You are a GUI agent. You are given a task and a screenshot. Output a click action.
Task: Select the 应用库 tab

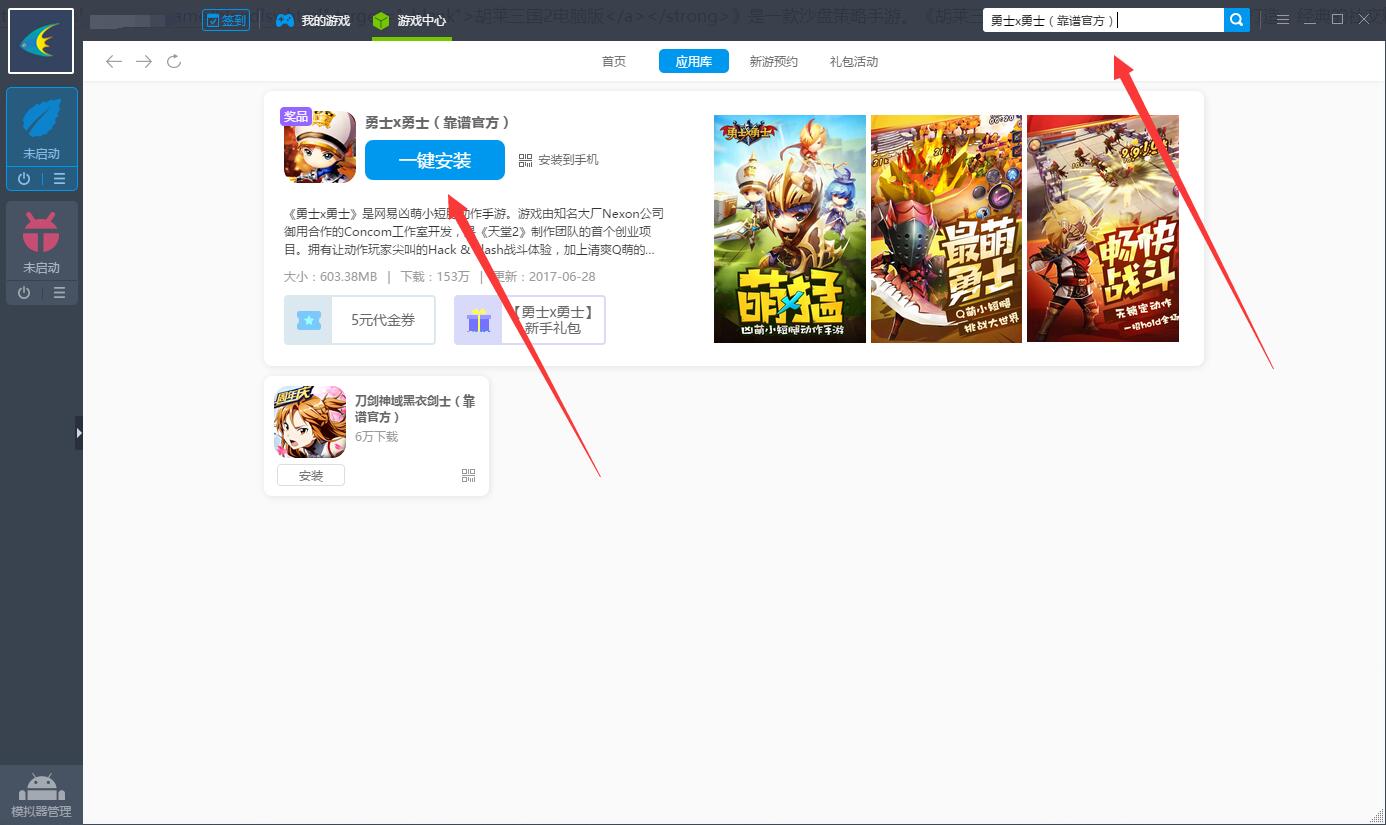click(x=694, y=62)
